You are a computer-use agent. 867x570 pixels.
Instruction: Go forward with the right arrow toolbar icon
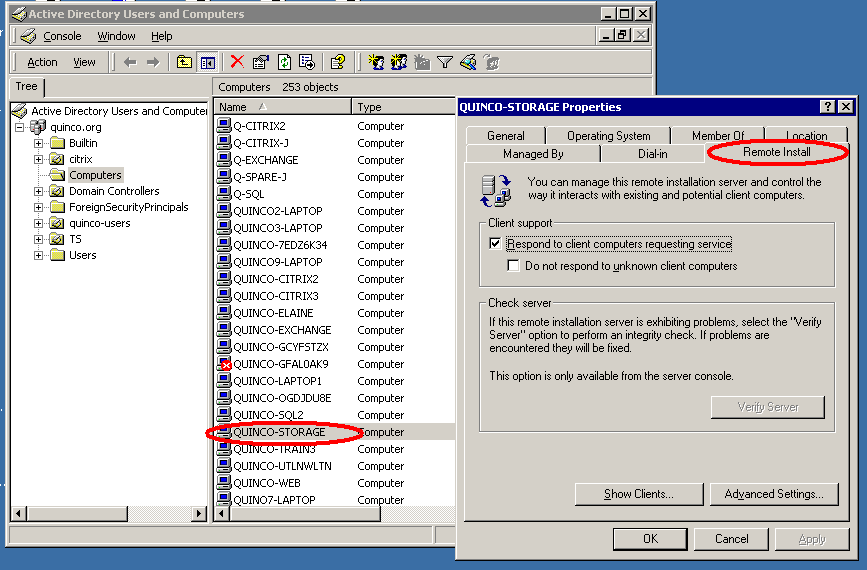[153, 62]
